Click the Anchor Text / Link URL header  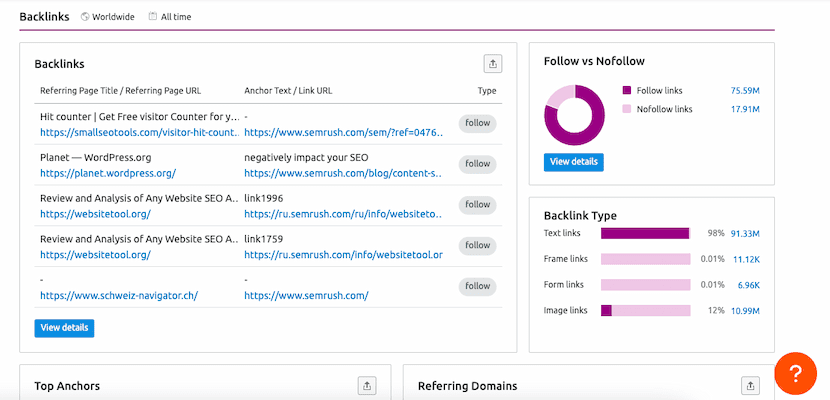pyautogui.click(x=288, y=90)
